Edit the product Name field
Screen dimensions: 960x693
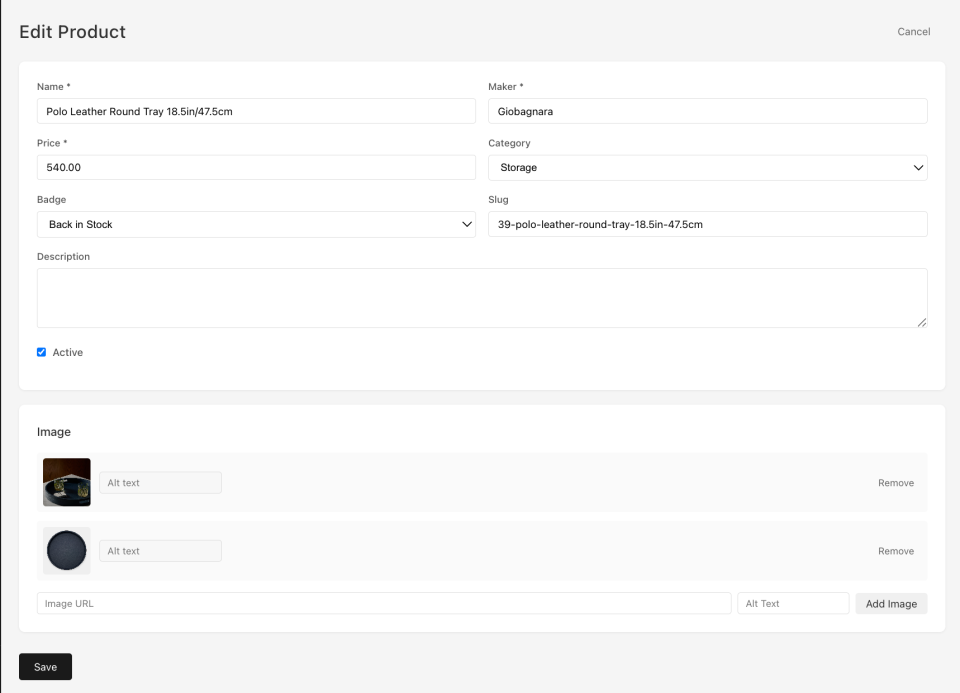[x=256, y=111]
